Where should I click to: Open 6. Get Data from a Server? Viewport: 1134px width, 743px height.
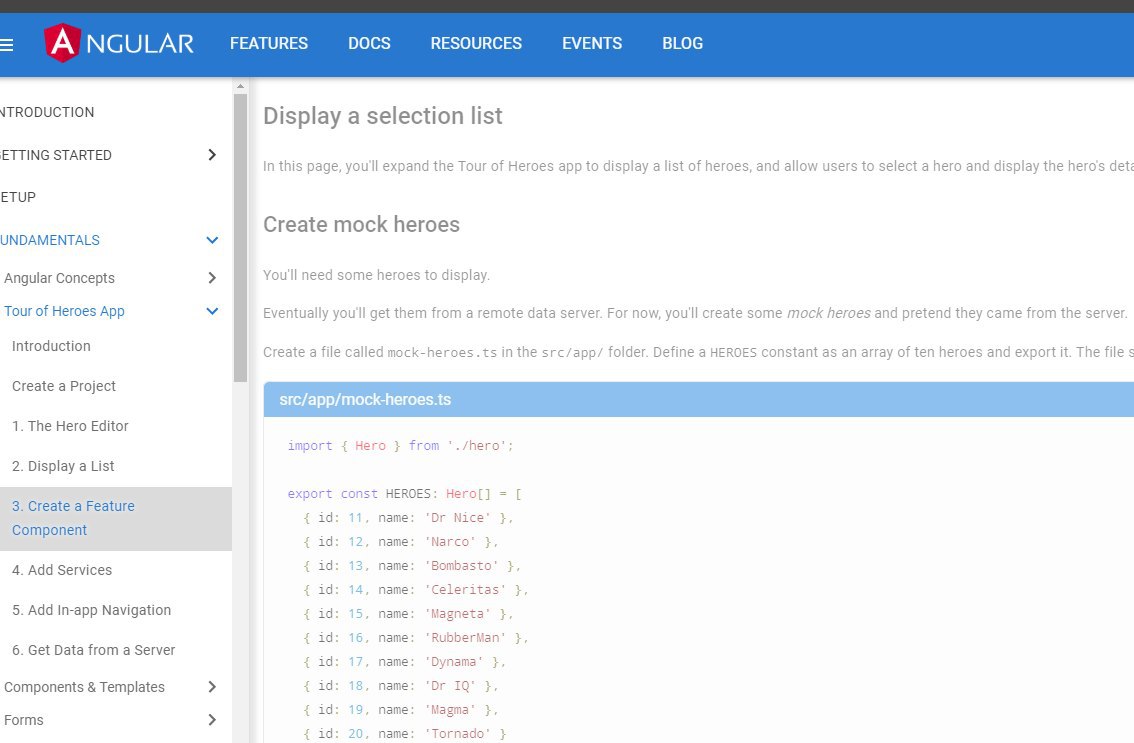coord(93,650)
